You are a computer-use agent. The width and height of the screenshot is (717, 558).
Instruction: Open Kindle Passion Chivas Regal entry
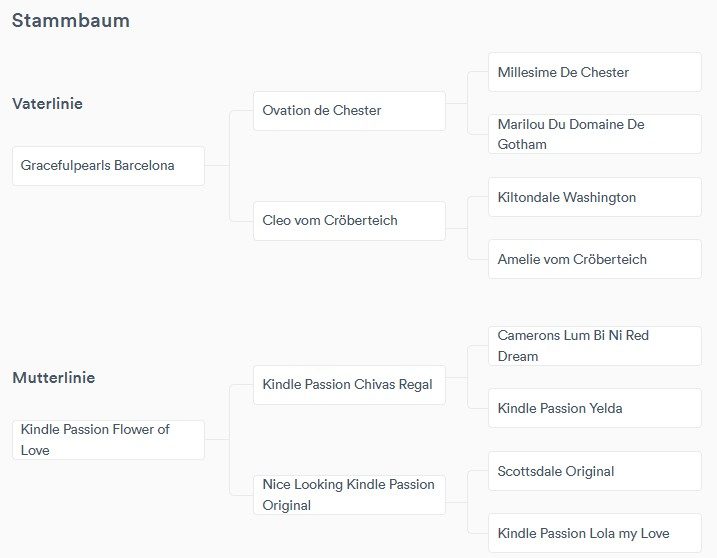coord(348,385)
